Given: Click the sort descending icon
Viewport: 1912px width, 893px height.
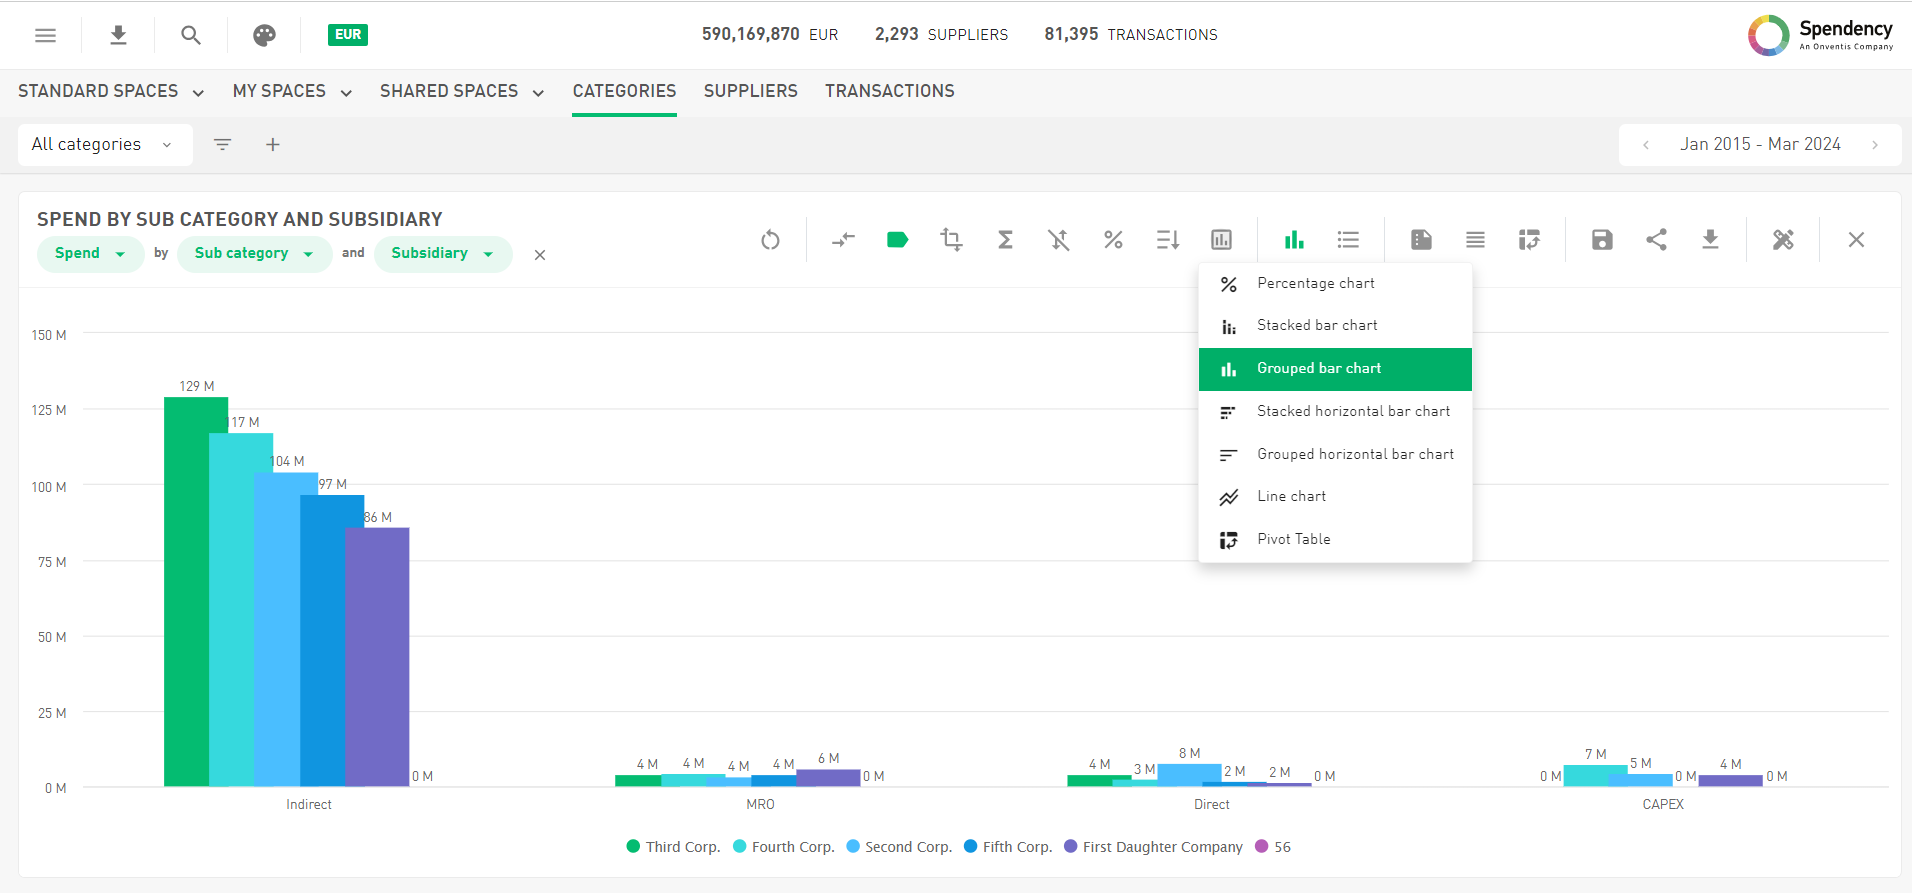Looking at the screenshot, I should coord(1167,240).
